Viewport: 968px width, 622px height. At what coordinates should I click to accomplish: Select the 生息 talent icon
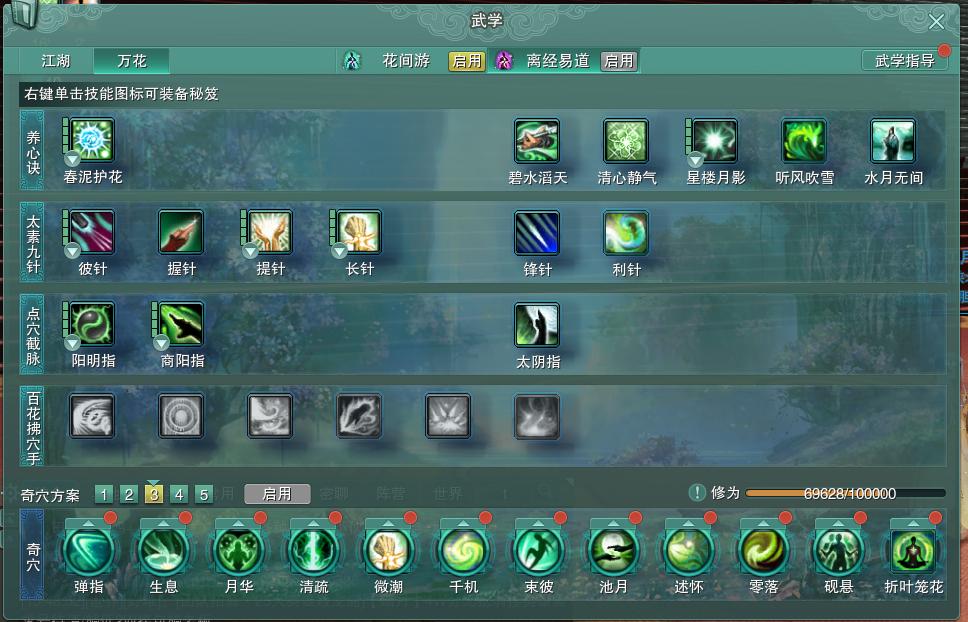pos(164,551)
